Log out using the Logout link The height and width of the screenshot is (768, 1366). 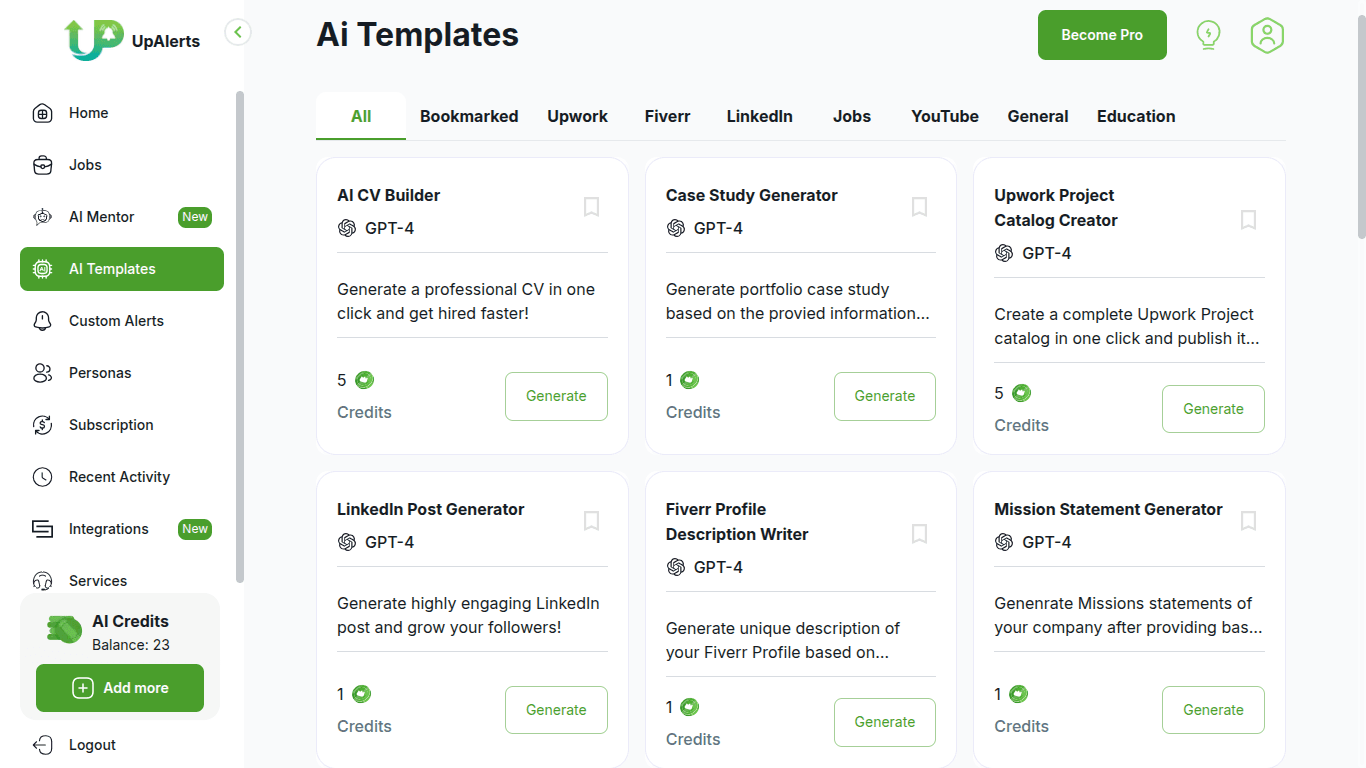[x=92, y=745]
